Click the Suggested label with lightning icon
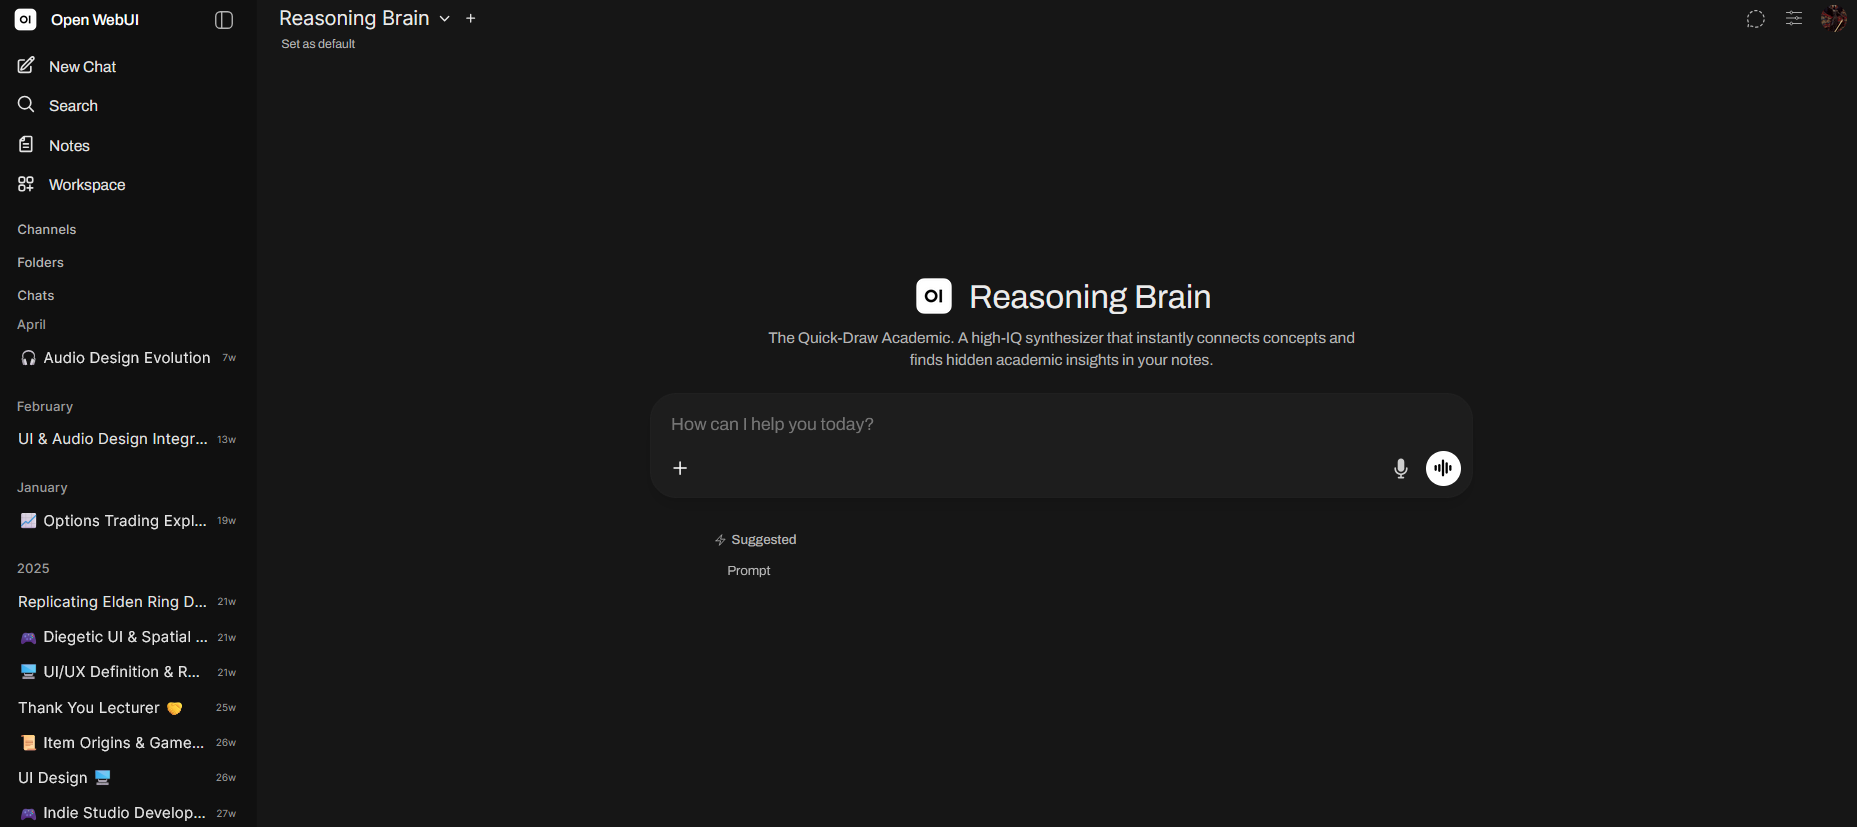This screenshot has height=827, width=1857. (x=756, y=540)
